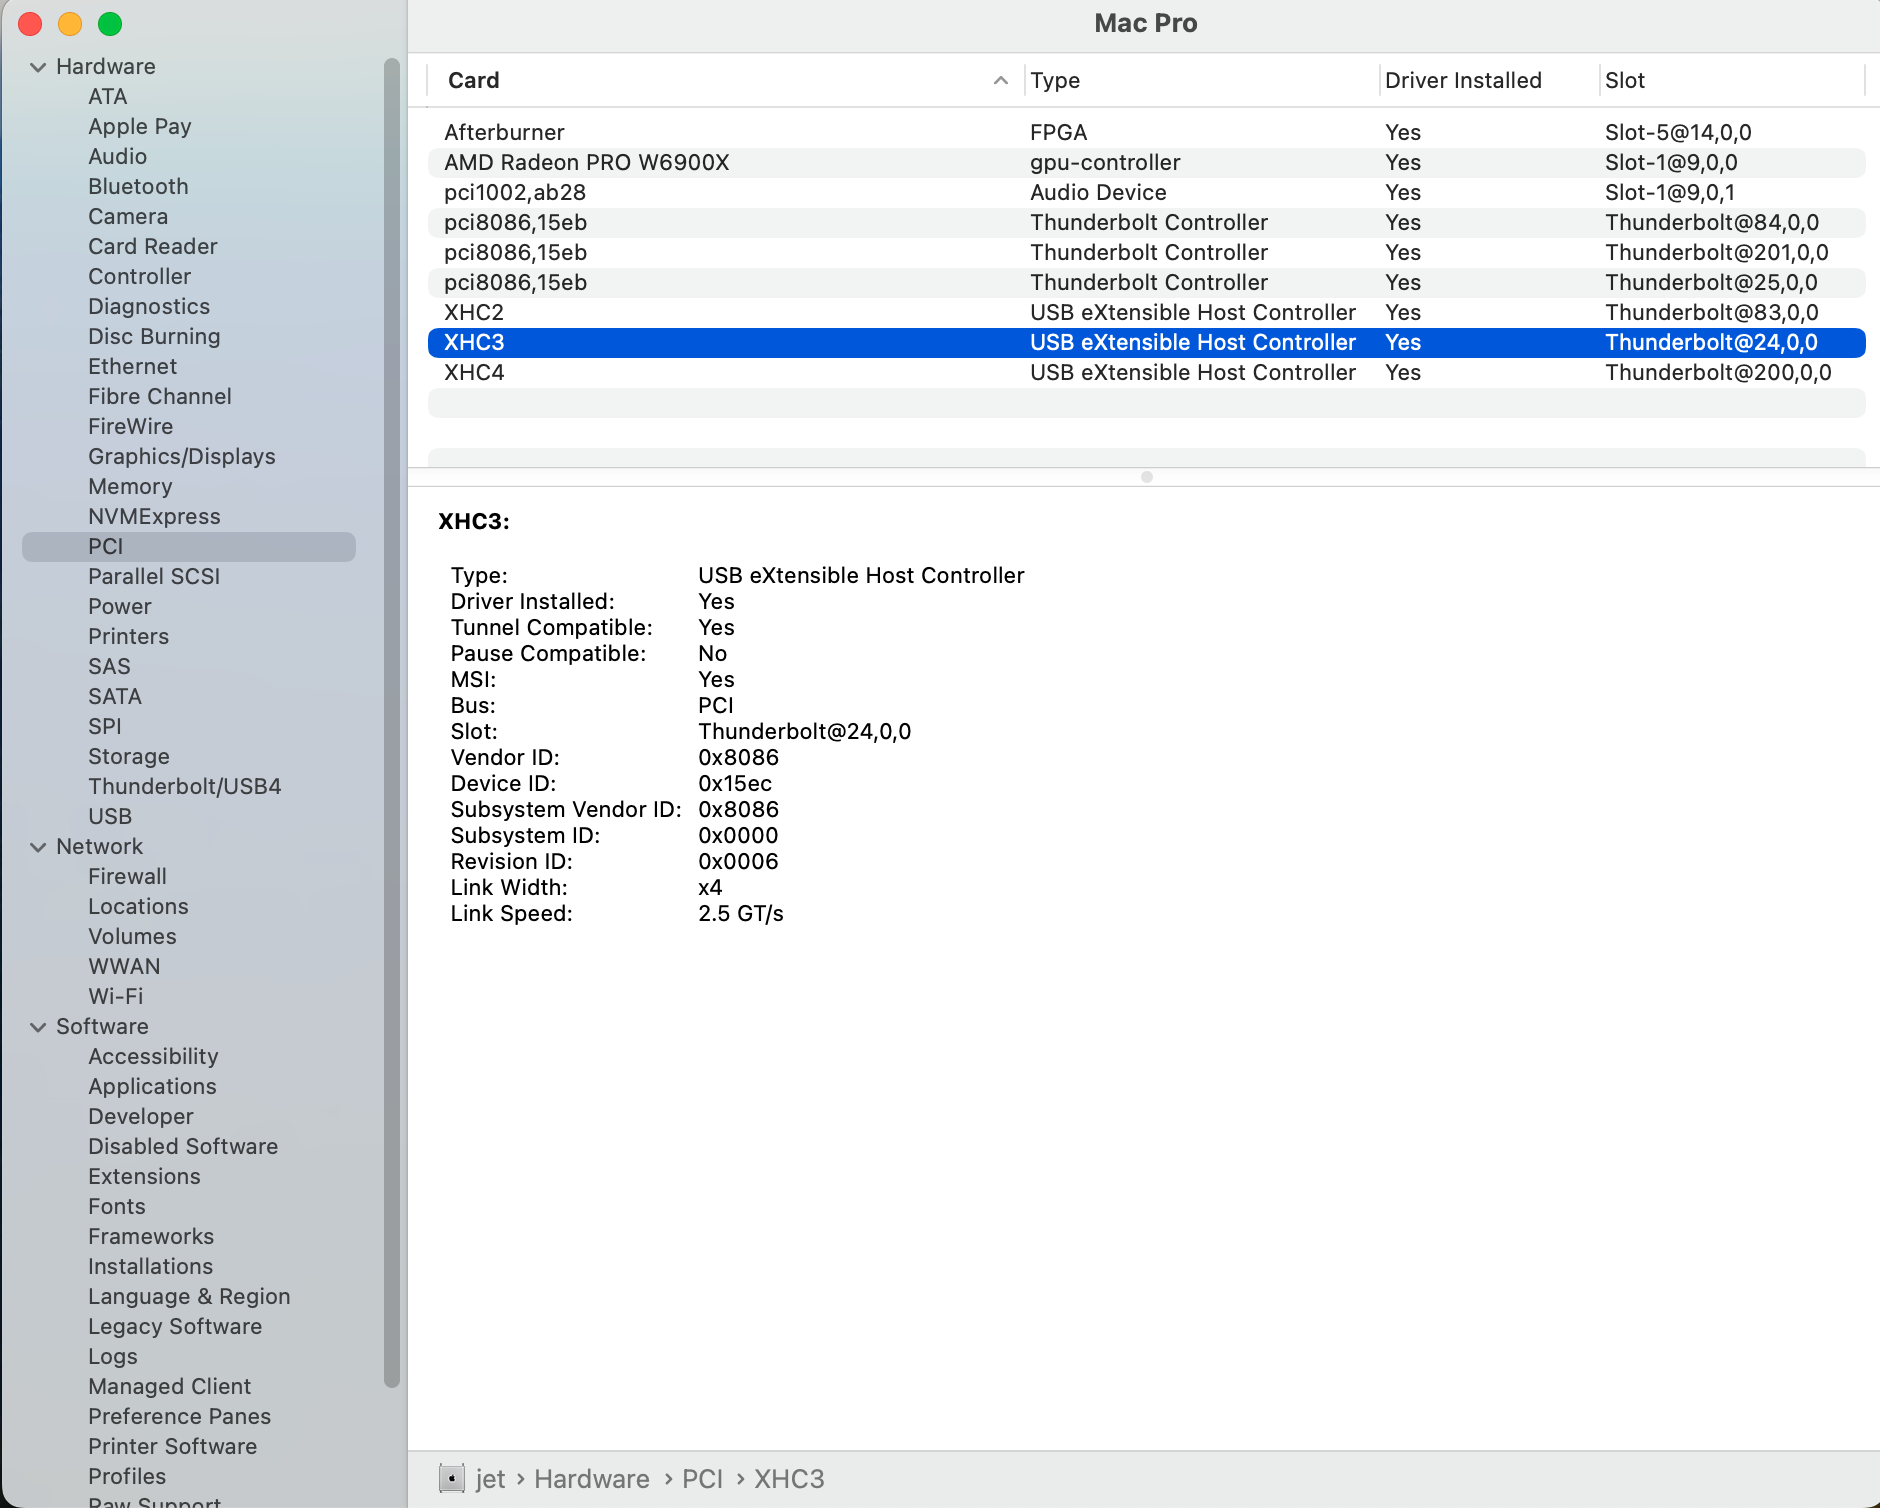Image resolution: width=1880 pixels, height=1508 pixels.
Task: Open Fibre Channel section
Action: [160, 397]
